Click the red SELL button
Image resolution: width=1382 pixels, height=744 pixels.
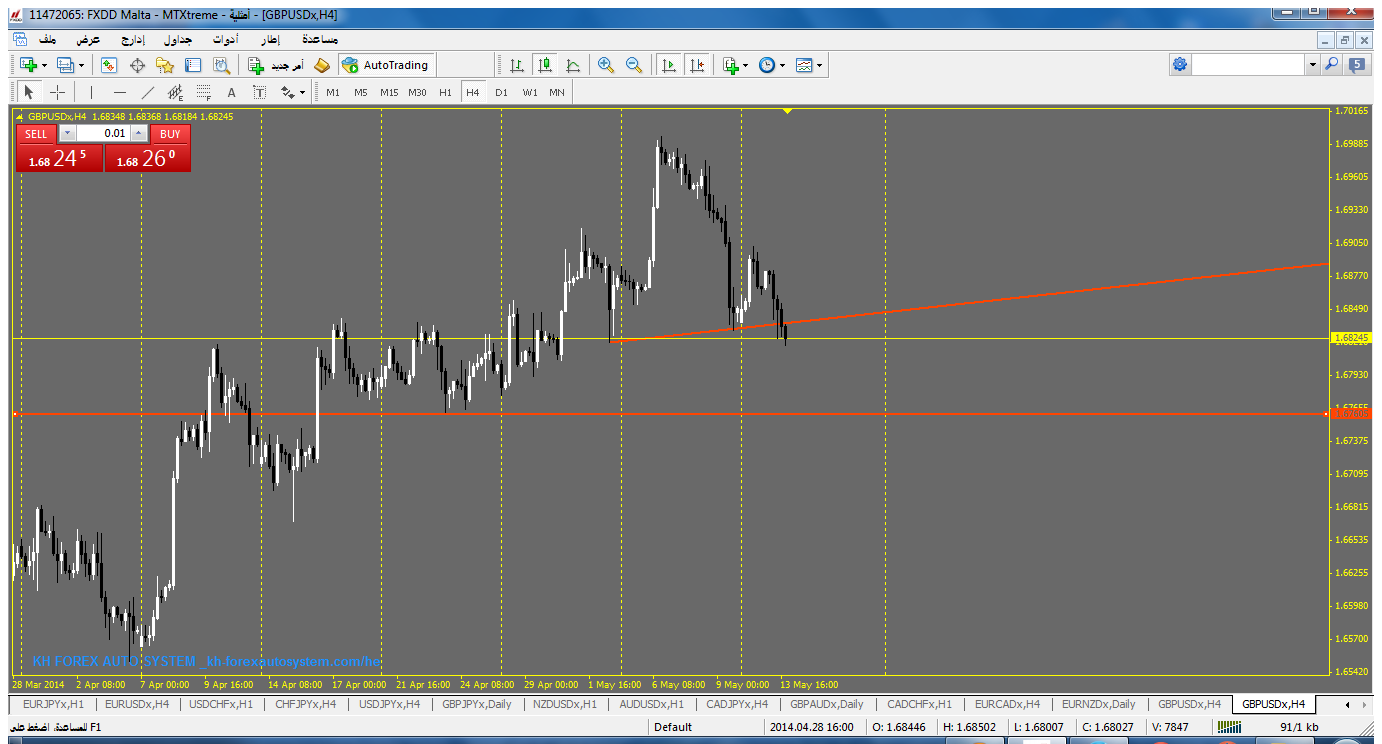click(x=36, y=133)
